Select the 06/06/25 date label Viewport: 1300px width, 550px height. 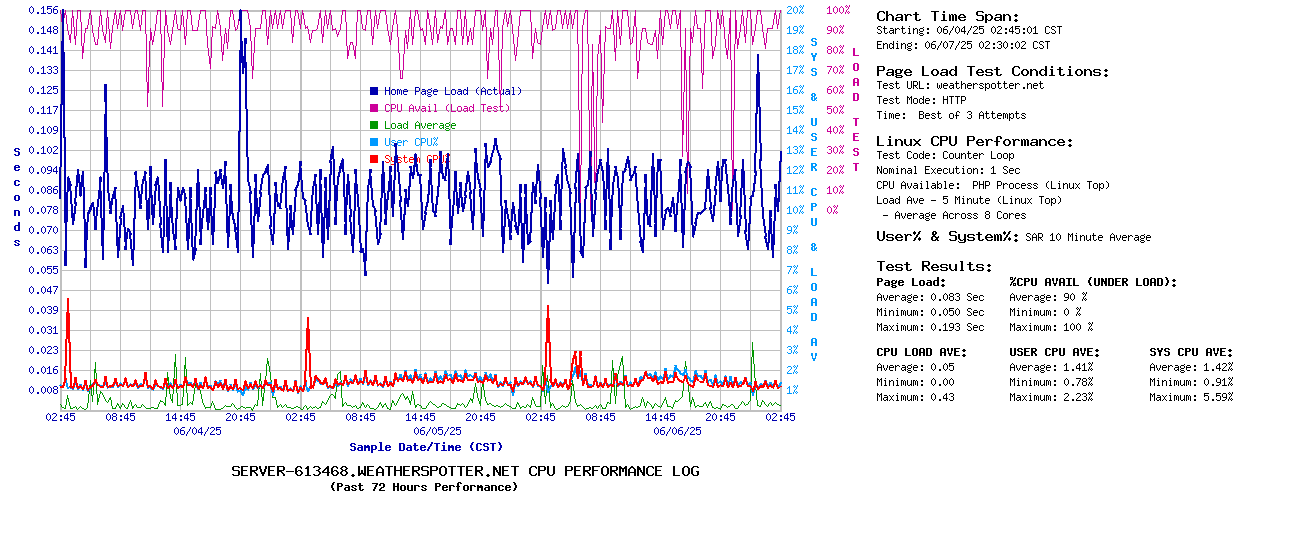click(x=677, y=431)
